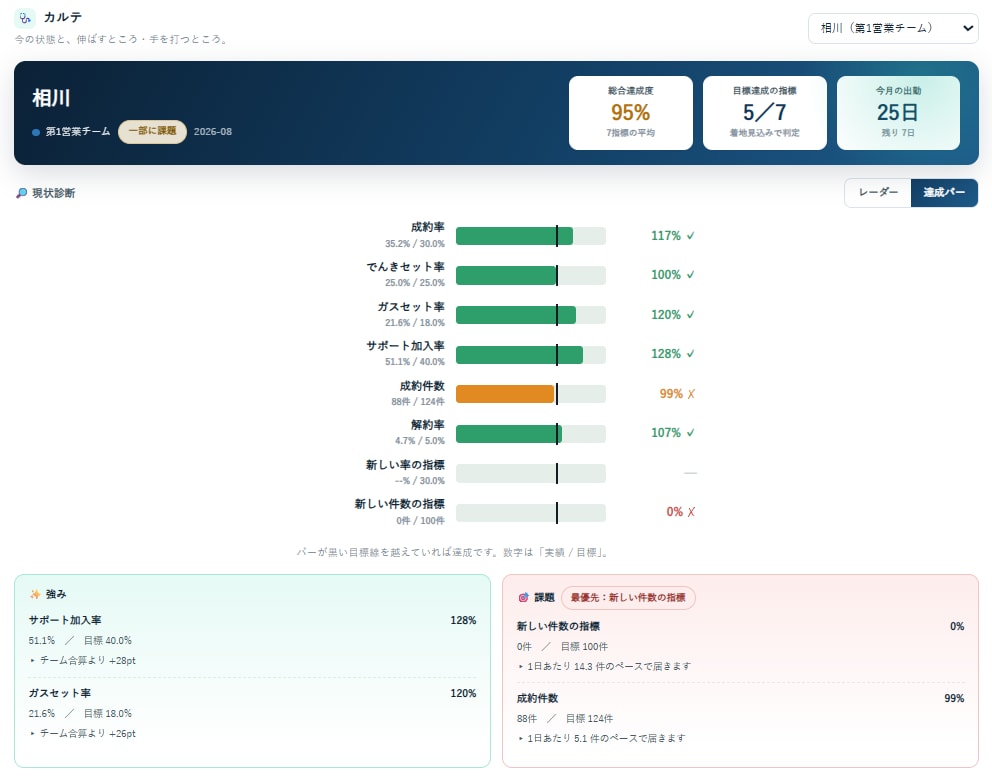Click the empty 新しい率の指標 bar
This screenshot has width=992, height=781.
pyautogui.click(x=530, y=473)
